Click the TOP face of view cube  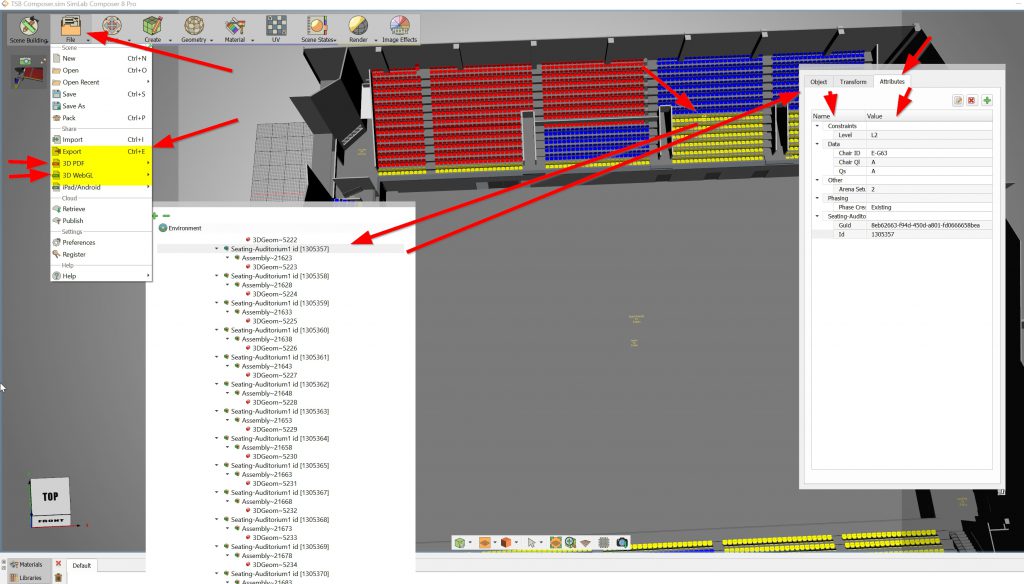(50, 497)
